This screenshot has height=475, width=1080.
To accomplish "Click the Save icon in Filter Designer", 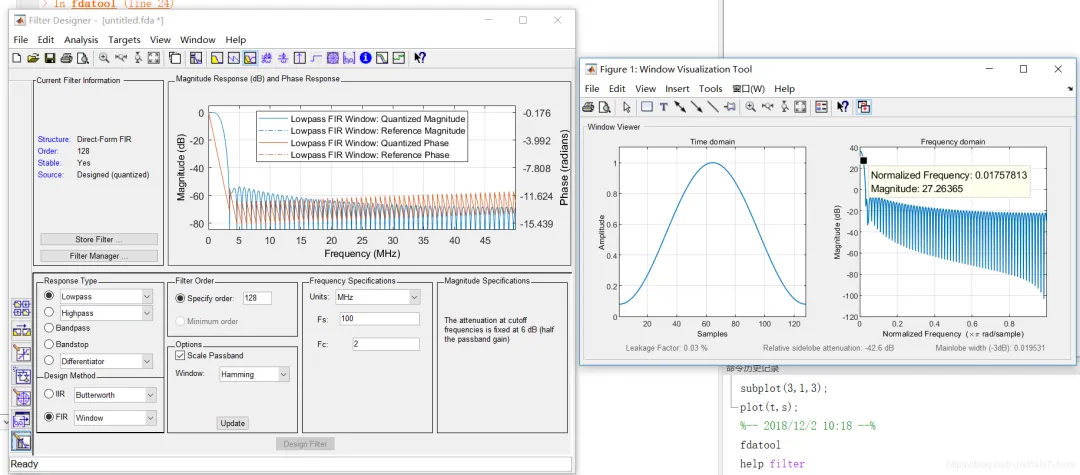I will 48,58.
